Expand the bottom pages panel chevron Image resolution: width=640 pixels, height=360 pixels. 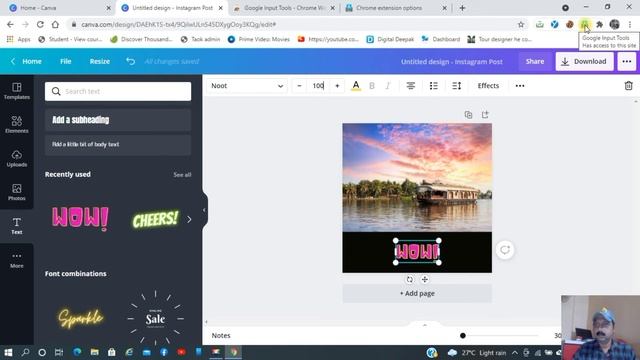point(424,324)
